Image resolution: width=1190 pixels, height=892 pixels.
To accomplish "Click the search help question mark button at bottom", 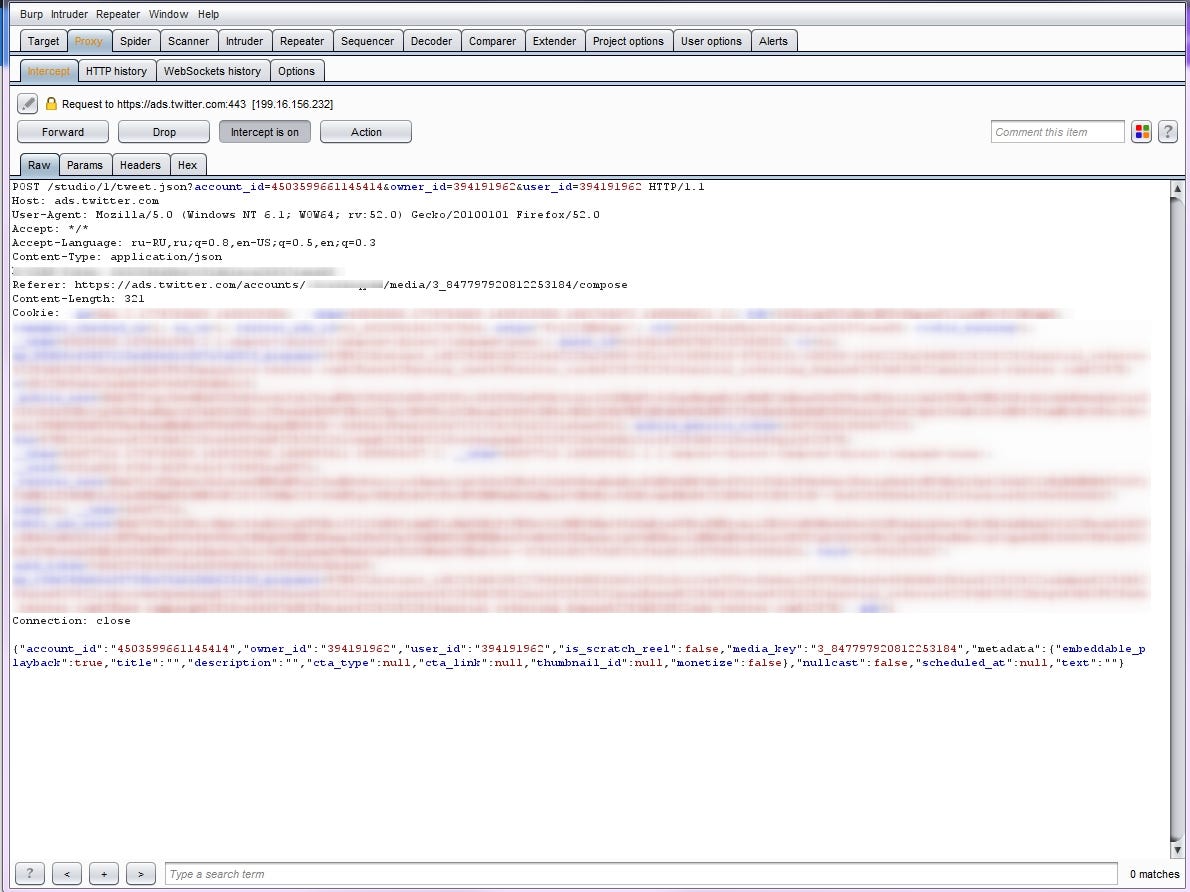I will coord(30,874).
